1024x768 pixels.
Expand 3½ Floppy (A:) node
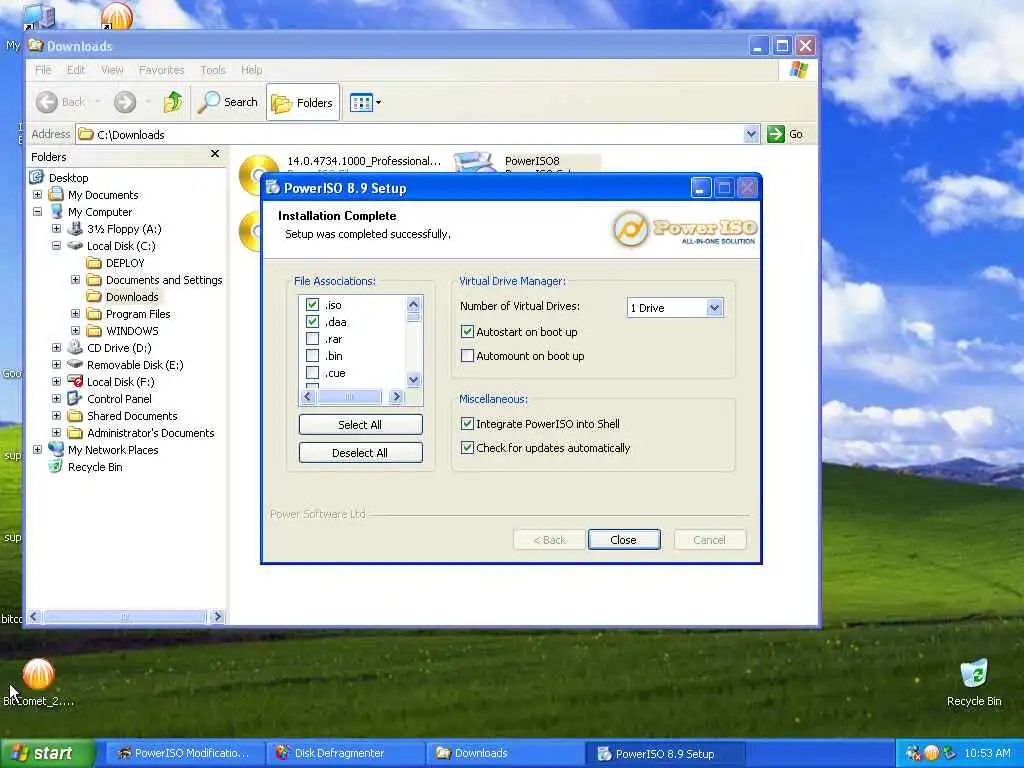pyautogui.click(x=56, y=229)
